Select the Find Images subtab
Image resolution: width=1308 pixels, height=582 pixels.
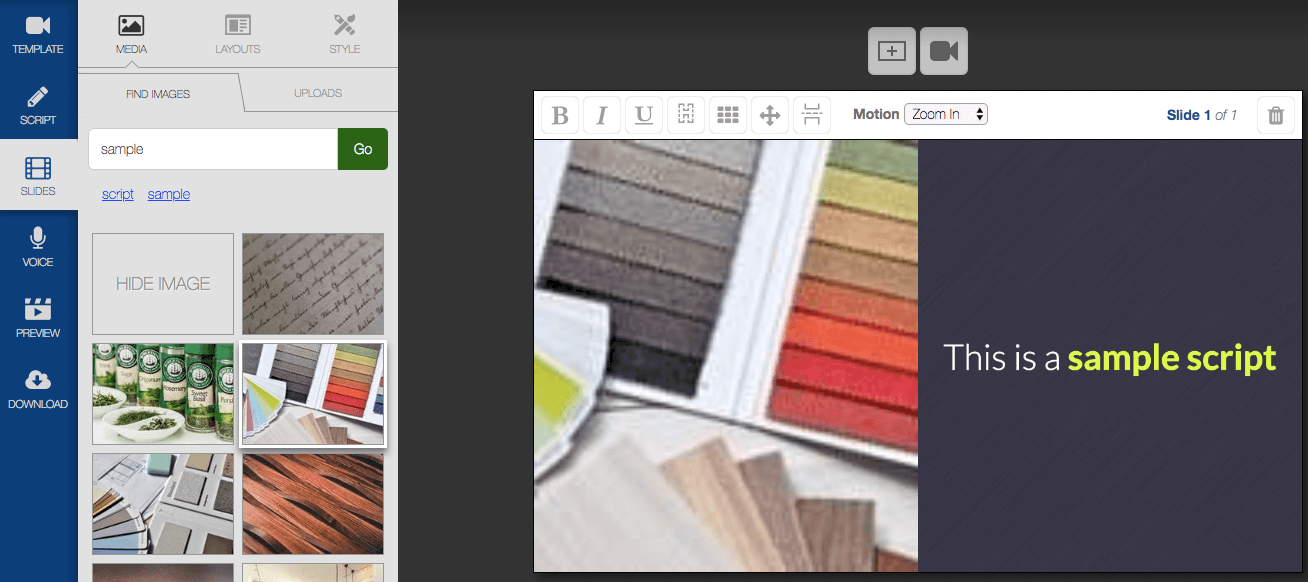click(x=158, y=93)
